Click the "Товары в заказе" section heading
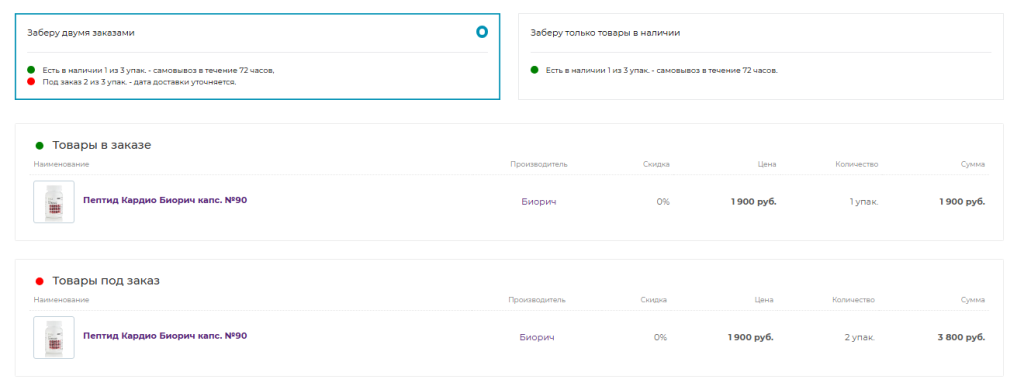Image resolution: width=1024 pixels, height=386 pixels. (102, 145)
